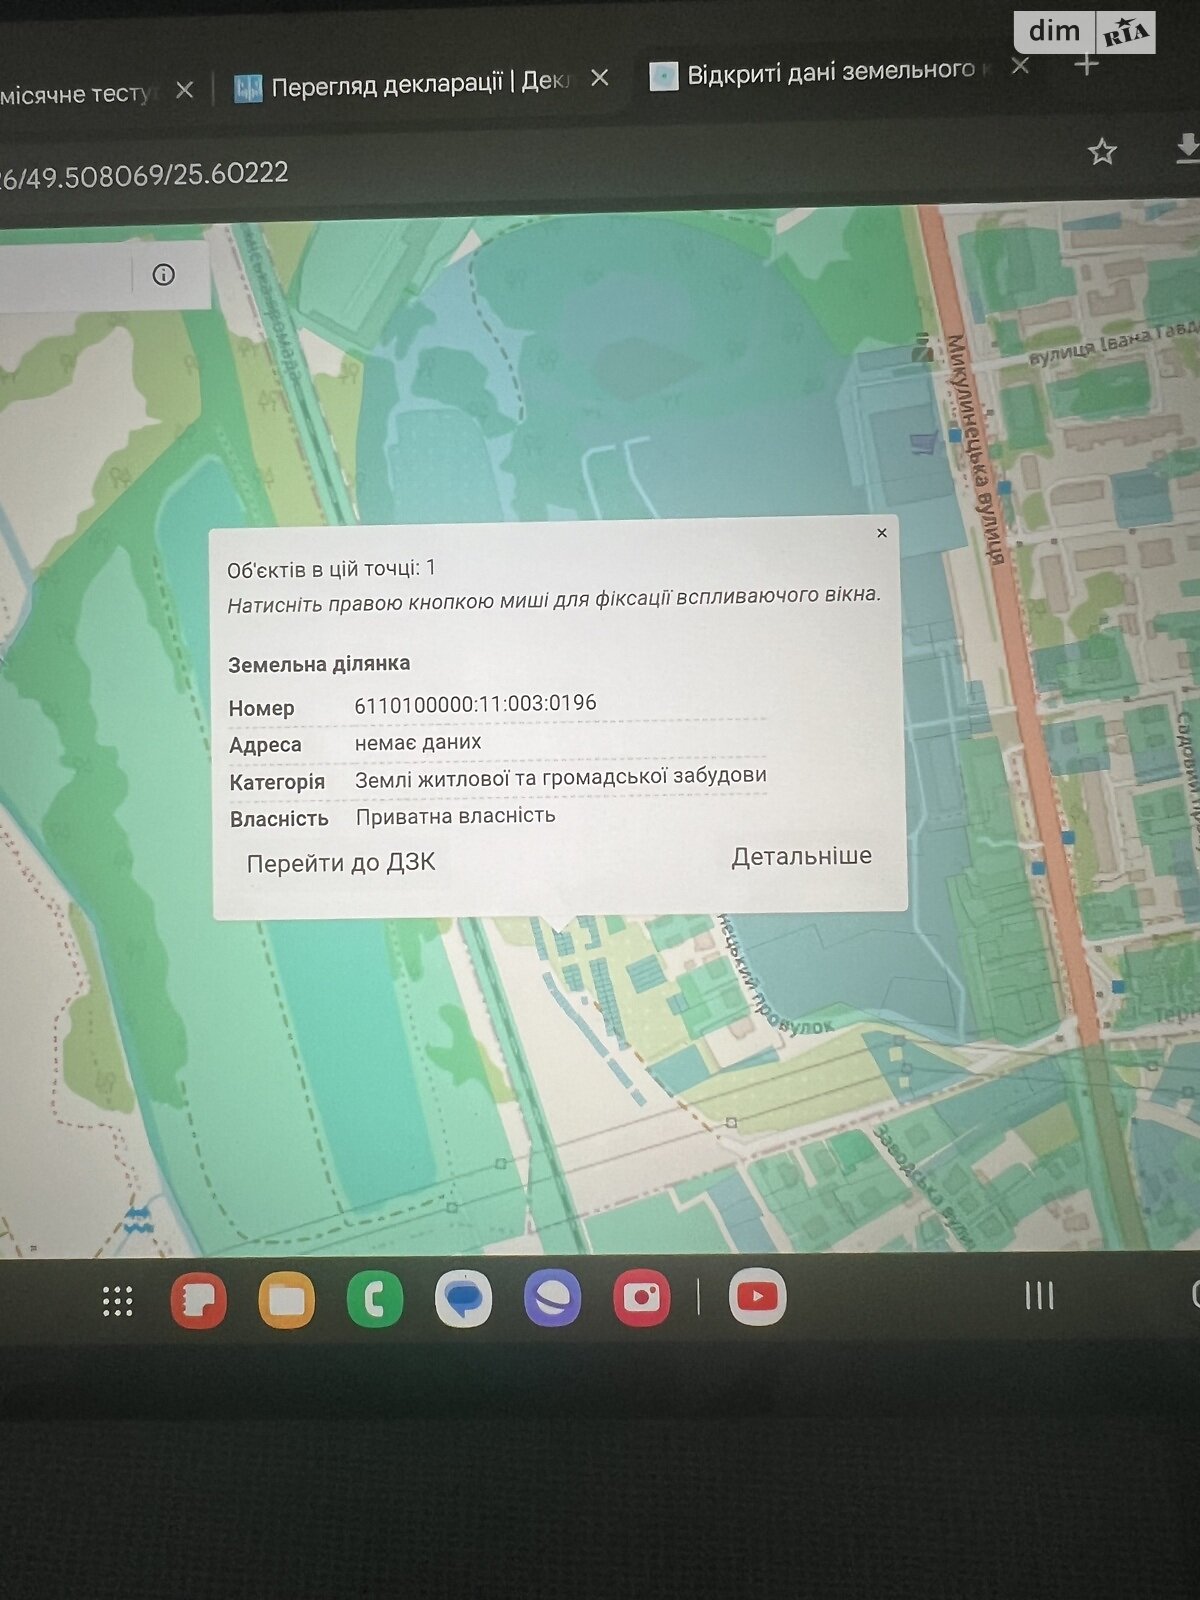Image resolution: width=1200 pixels, height=1600 pixels.
Task: Close the land parcel info popup
Action: (x=881, y=533)
